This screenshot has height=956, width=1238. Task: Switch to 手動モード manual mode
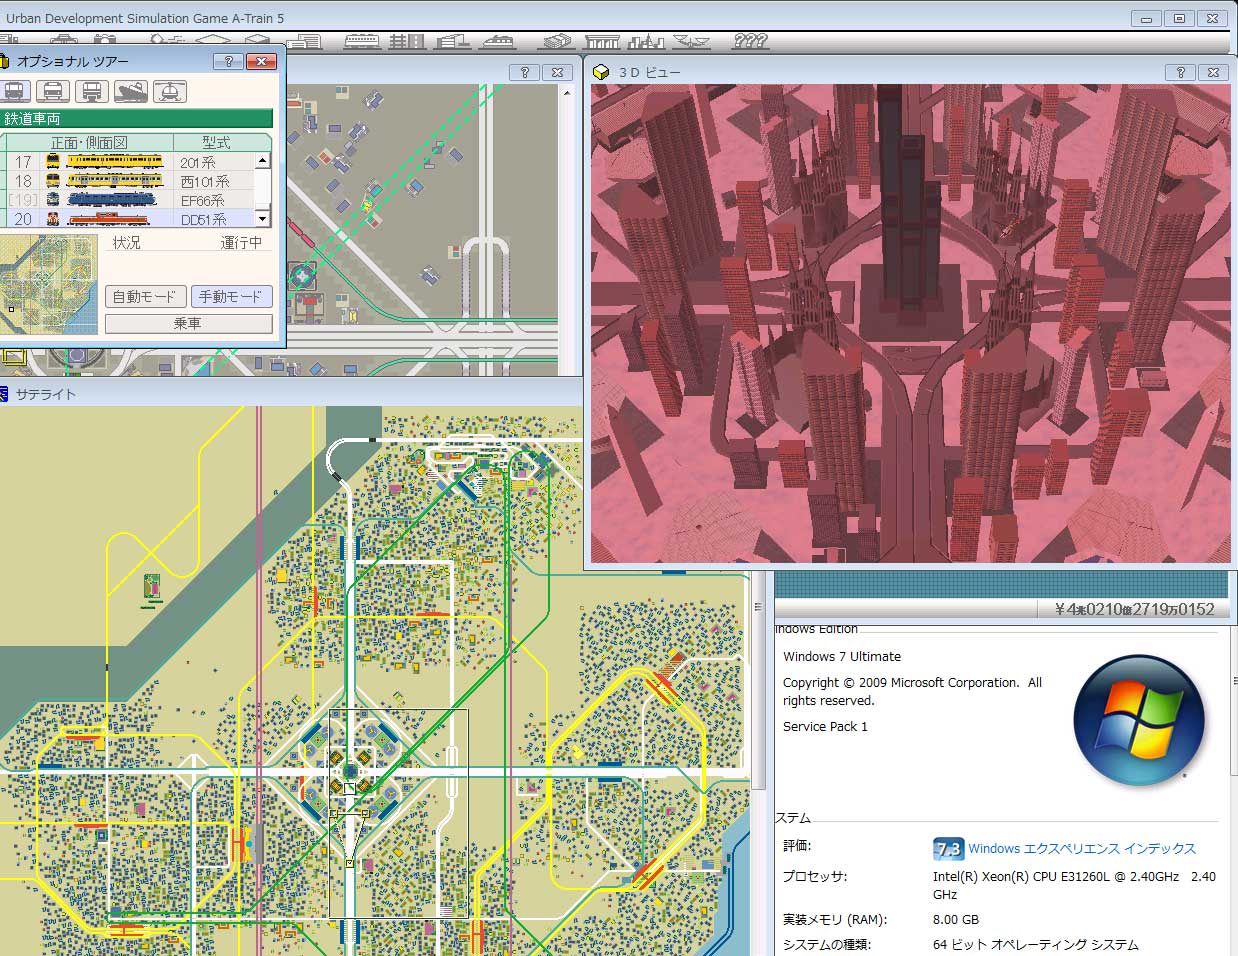[x=231, y=297]
